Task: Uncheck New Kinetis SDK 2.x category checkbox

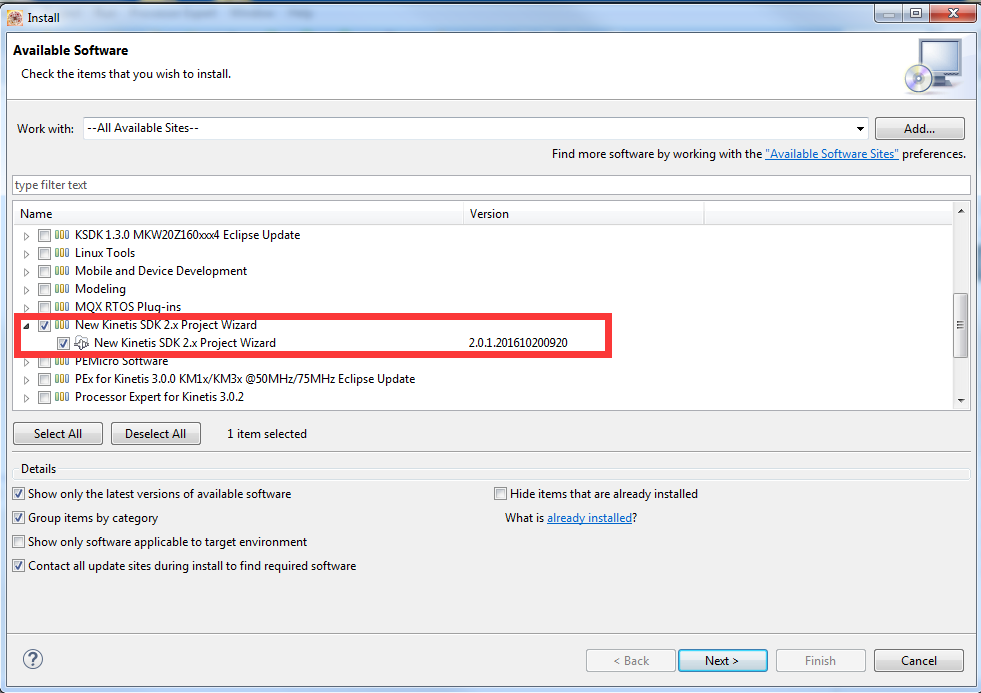Action: coord(44,326)
